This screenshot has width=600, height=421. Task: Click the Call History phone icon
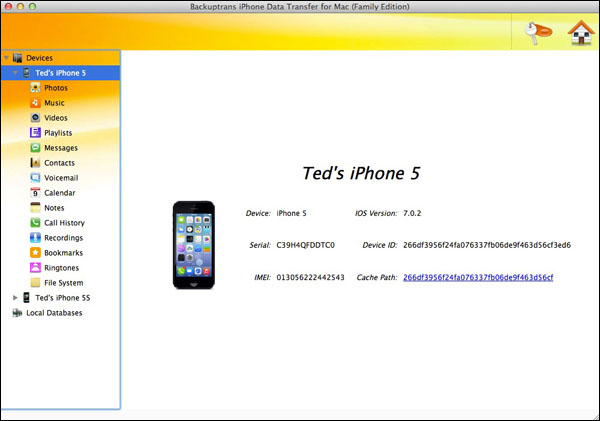coord(35,222)
